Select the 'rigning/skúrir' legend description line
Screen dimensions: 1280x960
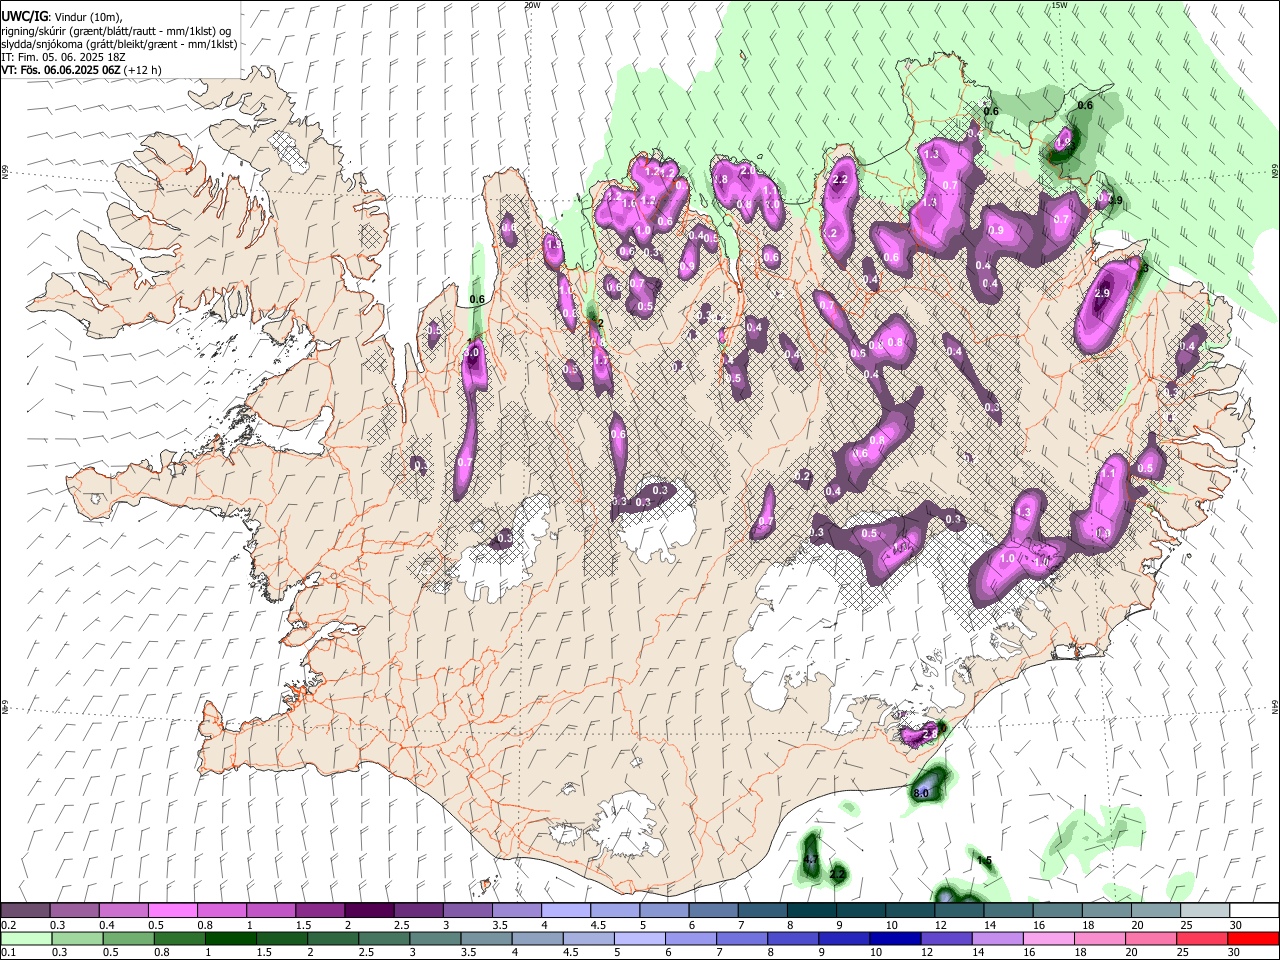pos(116,31)
